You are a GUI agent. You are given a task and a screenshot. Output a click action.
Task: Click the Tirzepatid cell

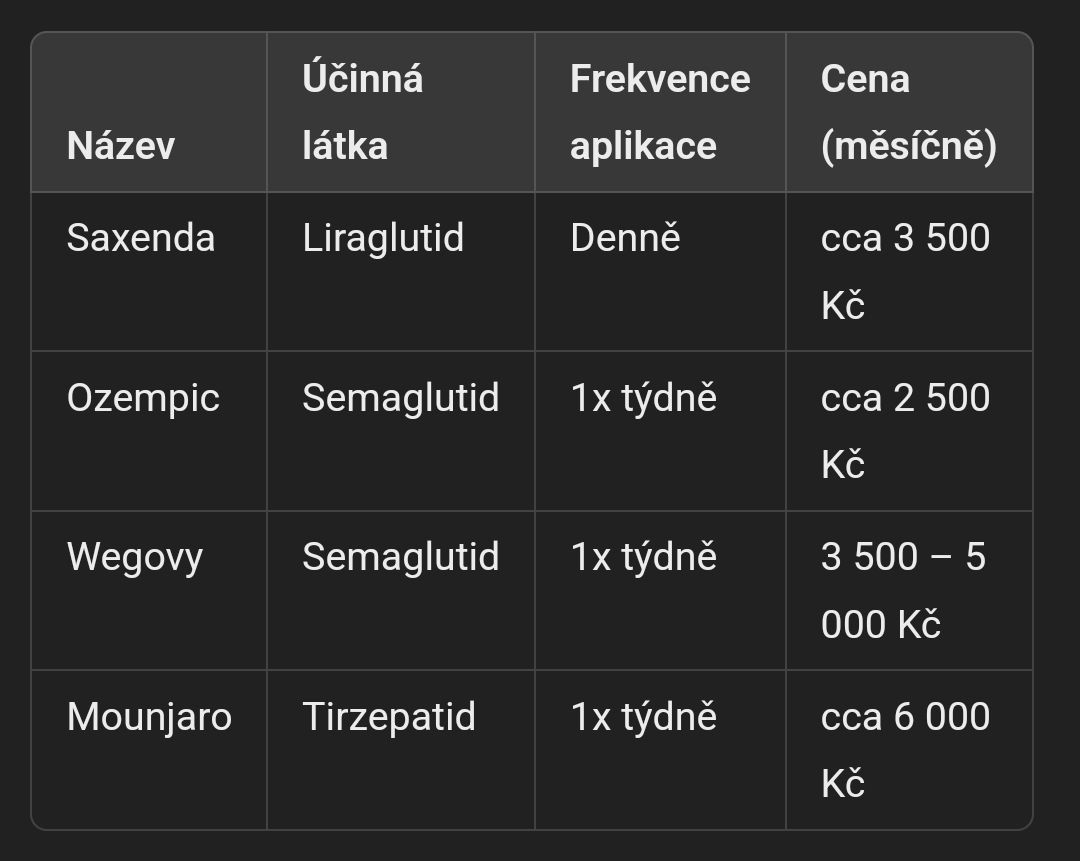click(x=401, y=749)
